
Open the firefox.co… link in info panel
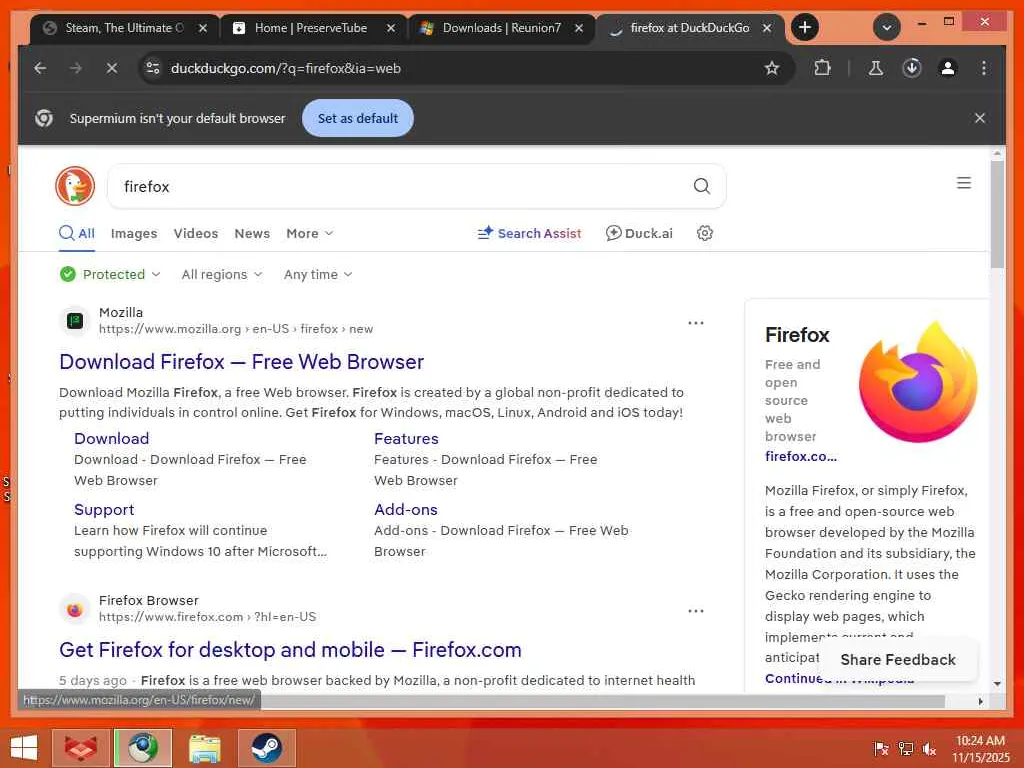(x=801, y=456)
